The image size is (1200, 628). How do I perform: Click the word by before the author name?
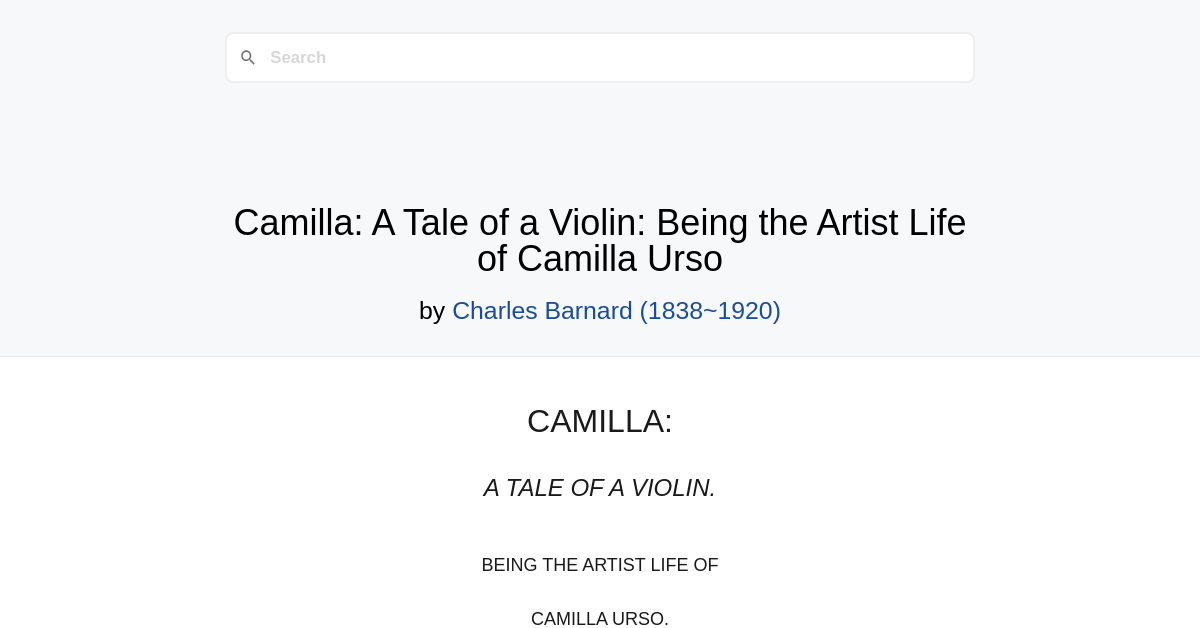(434, 310)
